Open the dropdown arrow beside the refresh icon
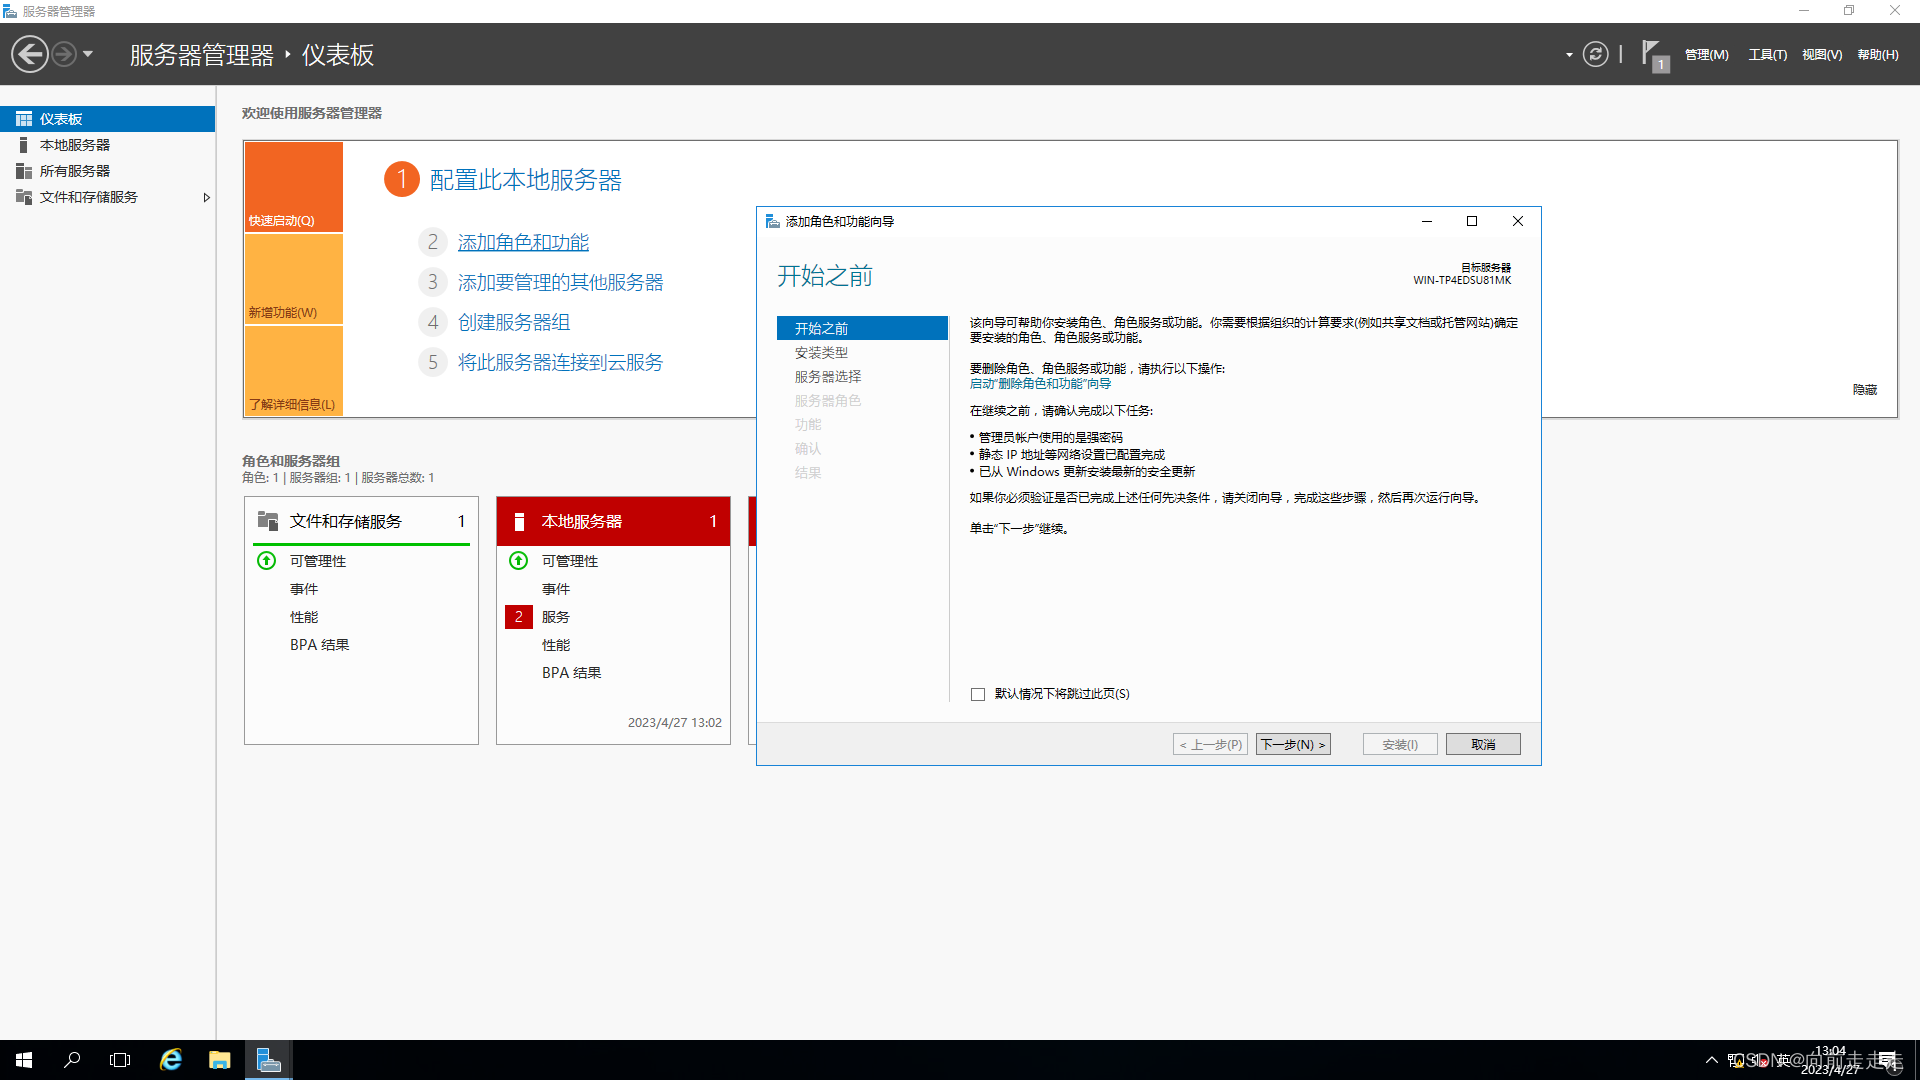Screen dimensions: 1920x1080 (1569, 55)
